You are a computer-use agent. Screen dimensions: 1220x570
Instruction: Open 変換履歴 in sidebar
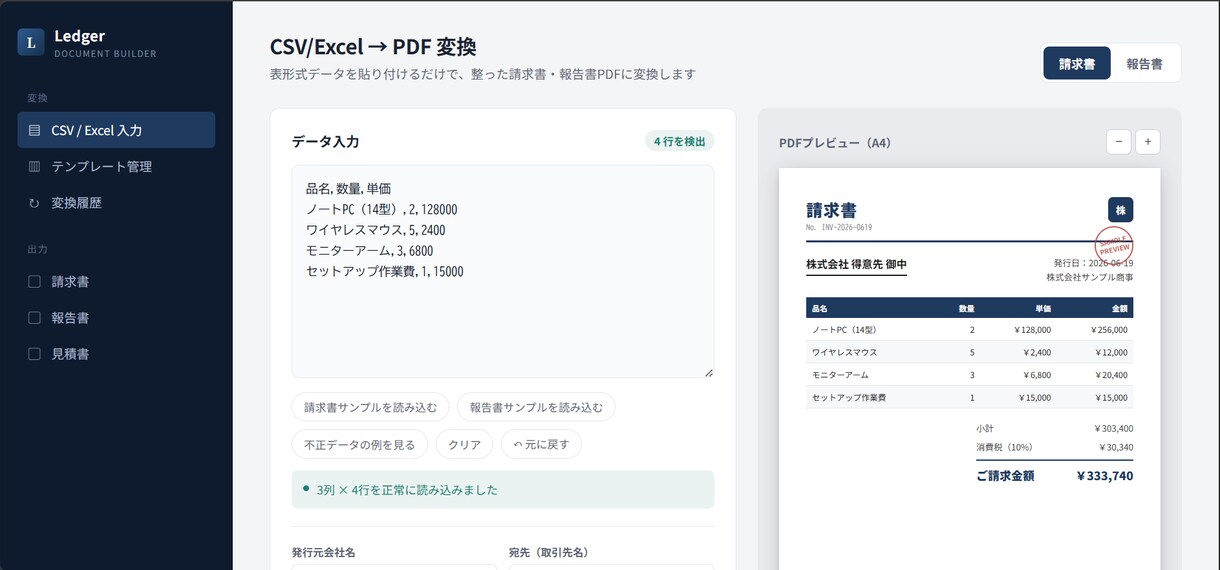coord(116,202)
